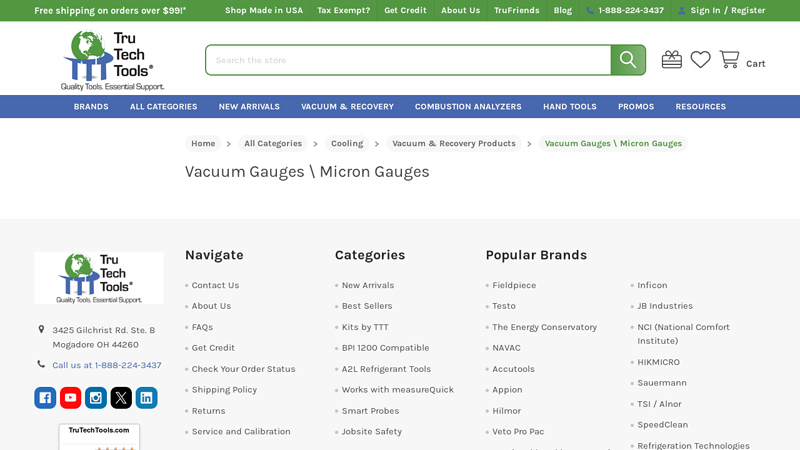Open the Resources menu
The height and width of the screenshot is (450, 800).
(x=701, y=107)
